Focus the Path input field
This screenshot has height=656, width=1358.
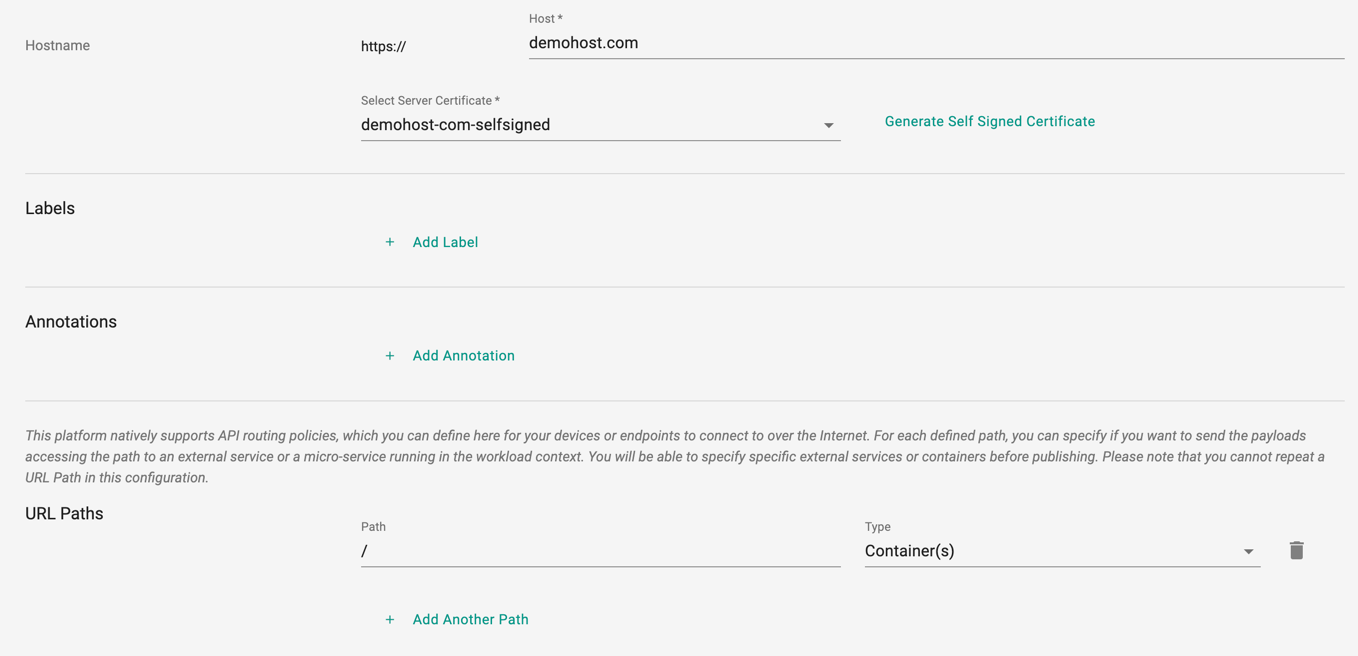tap(600, 551)
